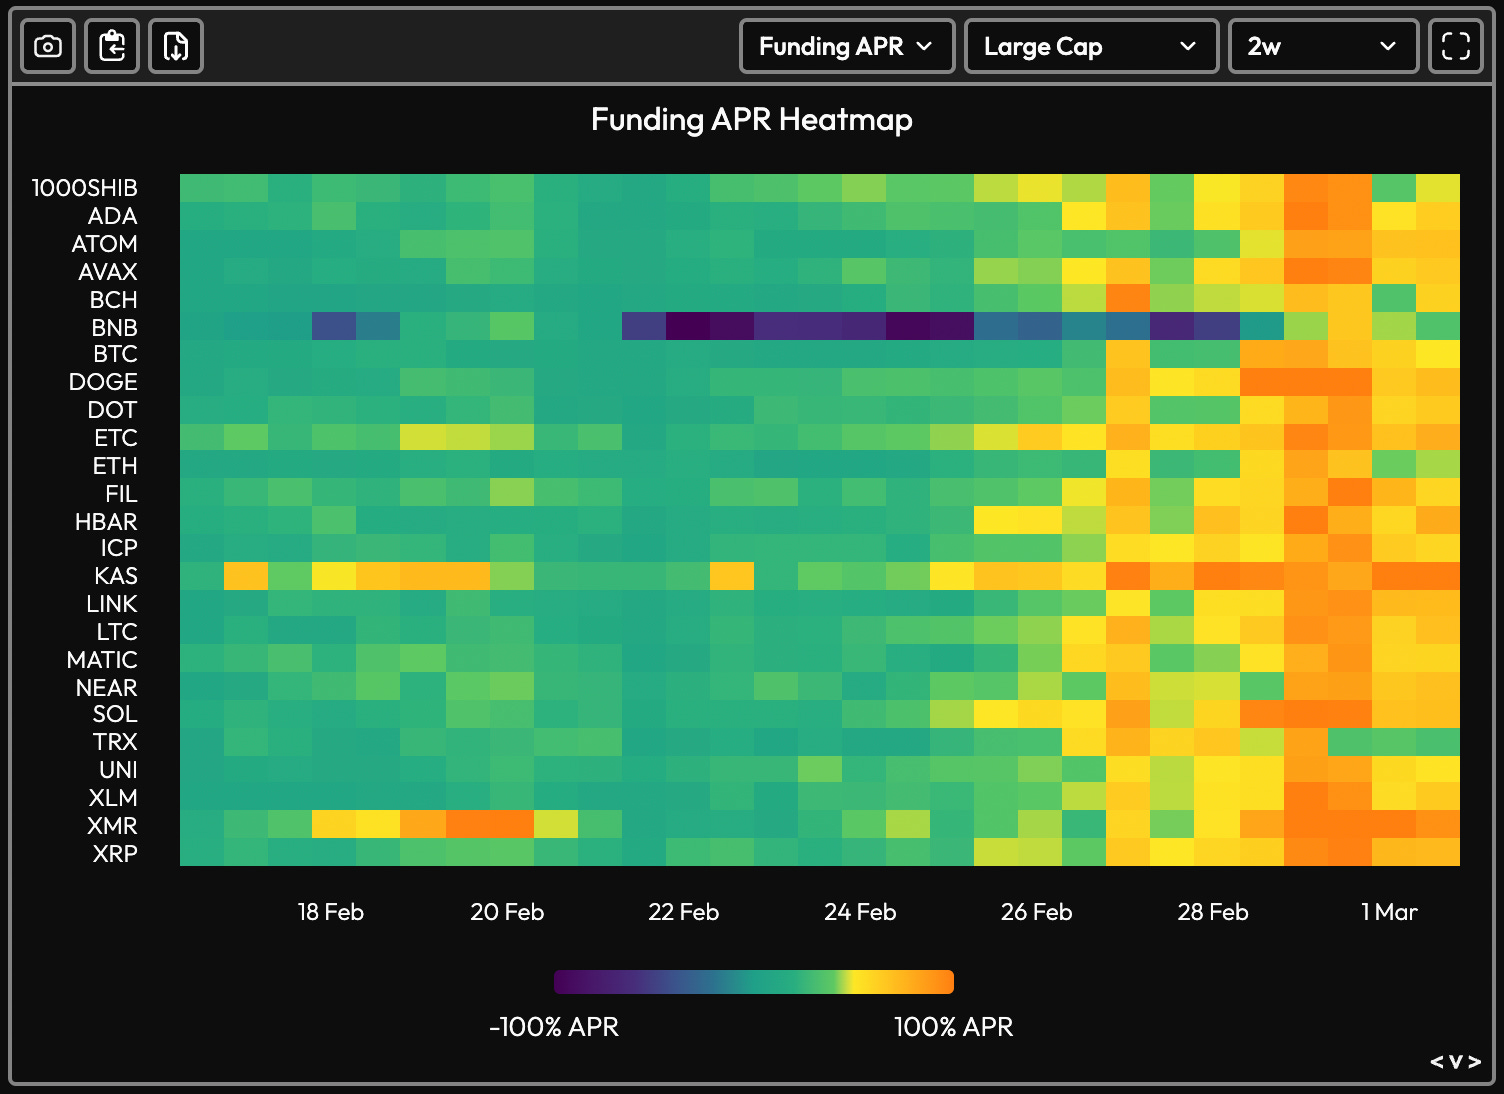Select the FIL row label
The height and width of the screenshot is (1094, 1504).
coord(121,494)
